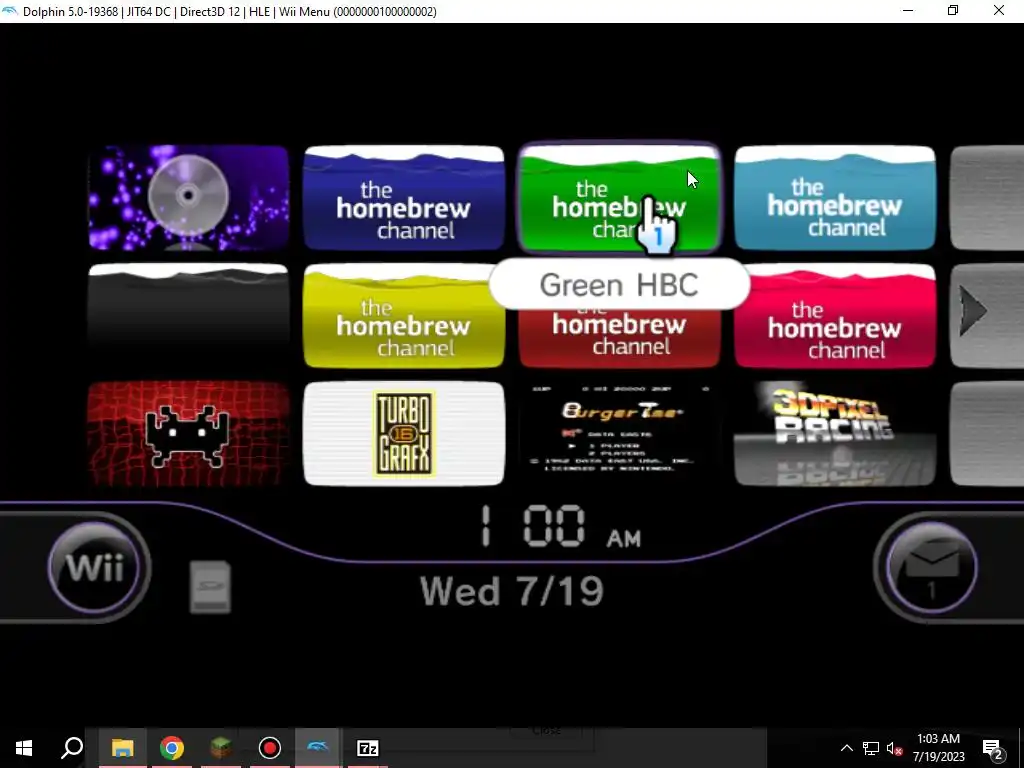
Task: Open Windows Start menu
Action: [24, 748]
